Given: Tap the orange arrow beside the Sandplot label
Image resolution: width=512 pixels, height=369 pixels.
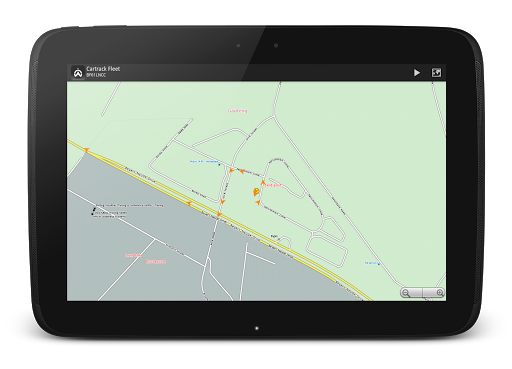Looking at the screenshot, I should (x=263, y=183).
